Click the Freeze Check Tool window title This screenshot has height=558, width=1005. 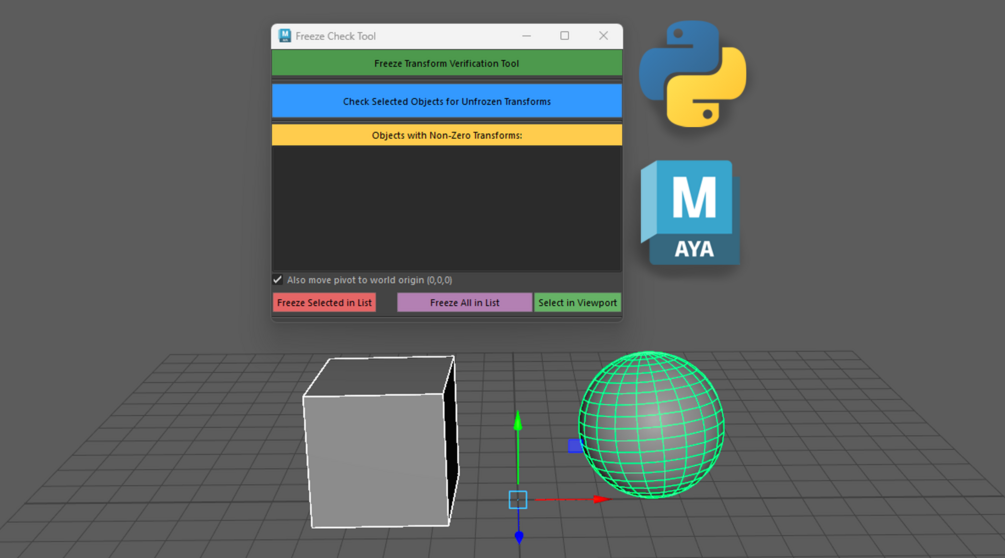point(335,36)
